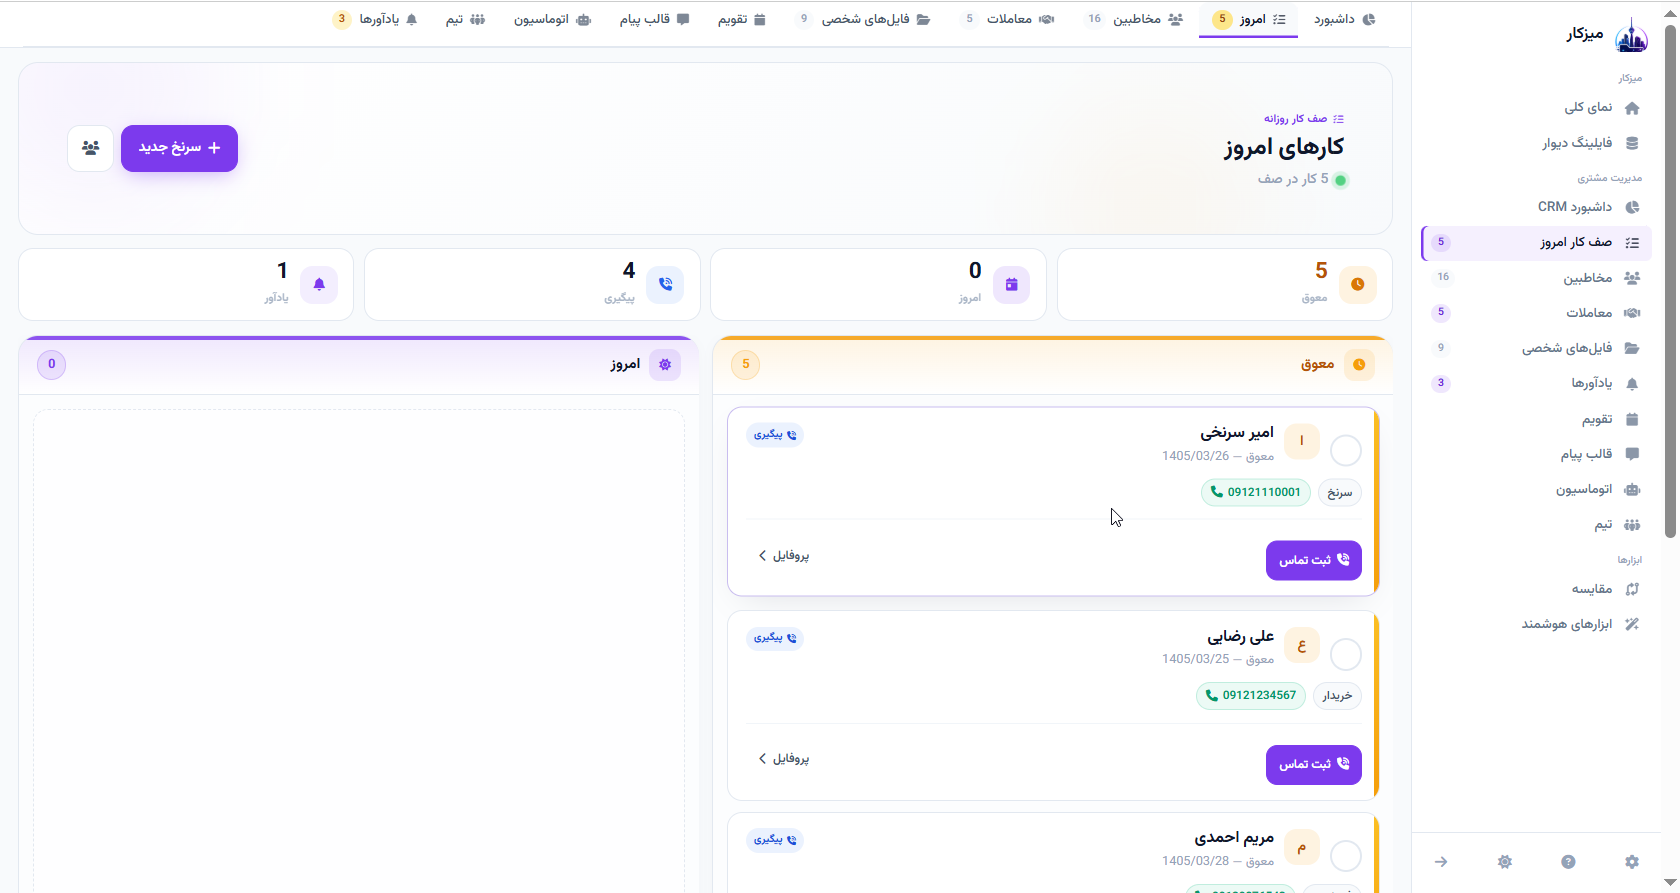Click the clock icon in معوق stat card
Image resolution: width=1680 pixels, height=893 pixels.
(x=1358, y=285)
